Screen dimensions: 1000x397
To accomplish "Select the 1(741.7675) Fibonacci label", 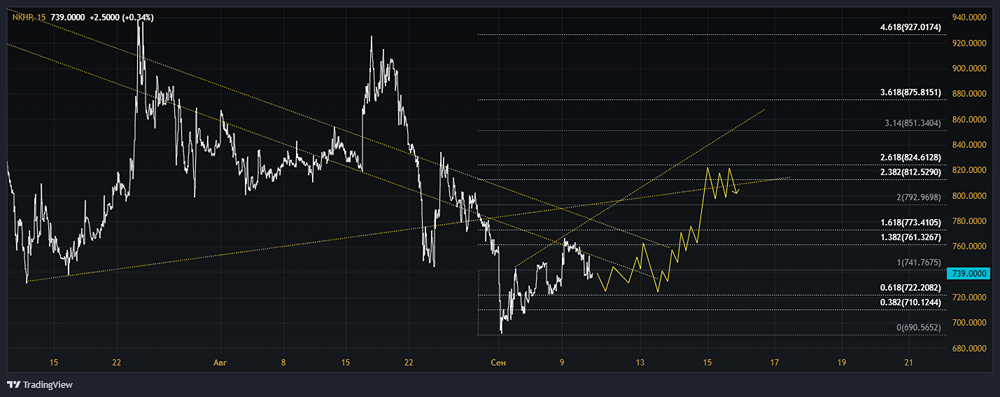I will 918,263.
